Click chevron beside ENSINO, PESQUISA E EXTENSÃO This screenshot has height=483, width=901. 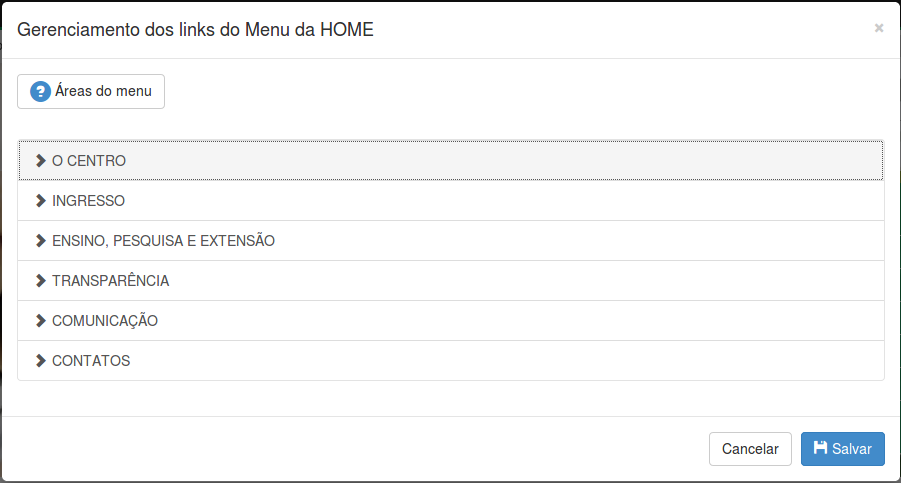click(x=40, y=241)
